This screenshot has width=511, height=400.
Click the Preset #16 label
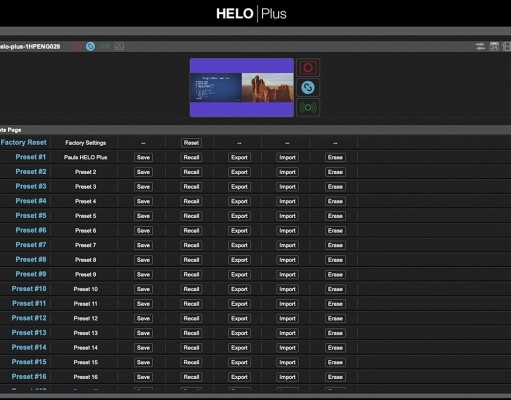coord(29,377)
